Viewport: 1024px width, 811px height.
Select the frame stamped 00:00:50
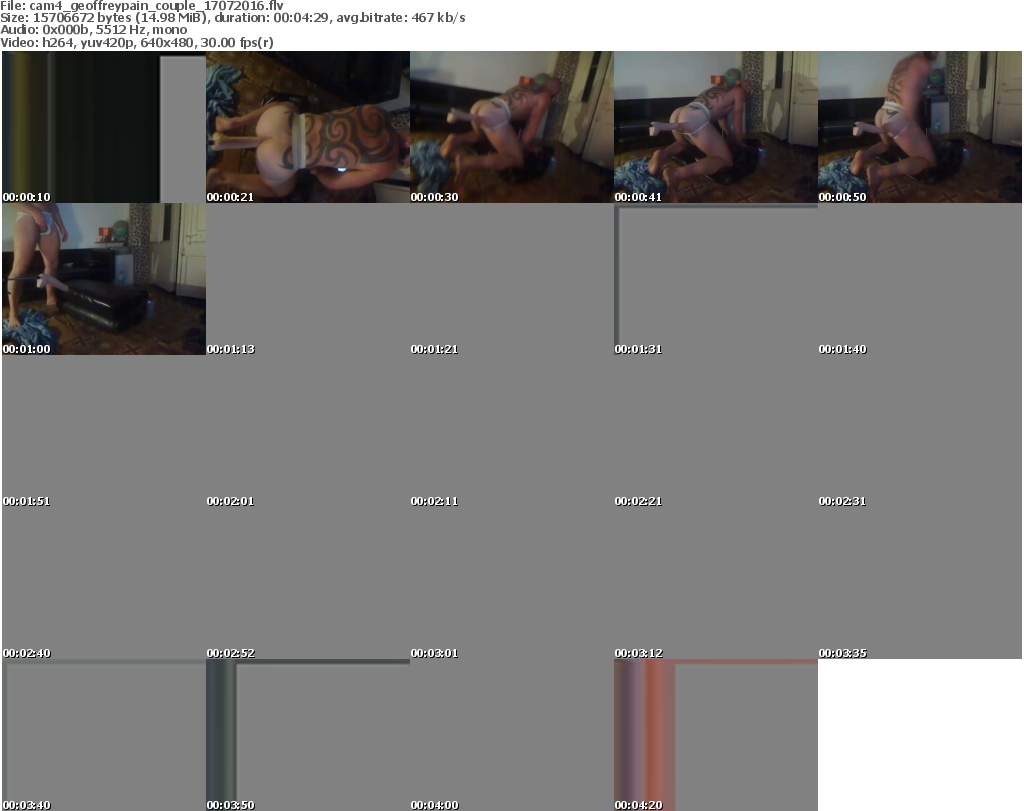coord(920,127)
